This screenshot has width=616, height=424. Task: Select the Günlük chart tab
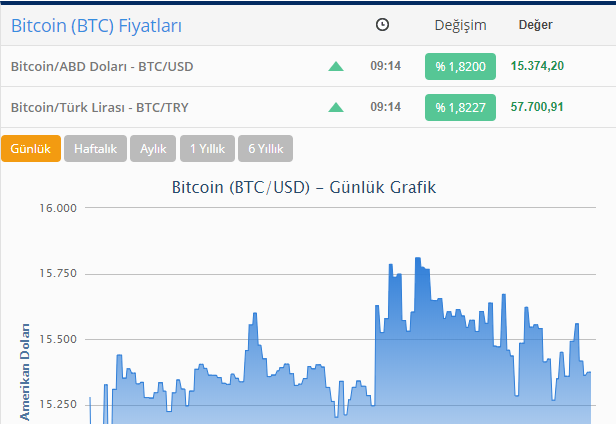(31, 149)
